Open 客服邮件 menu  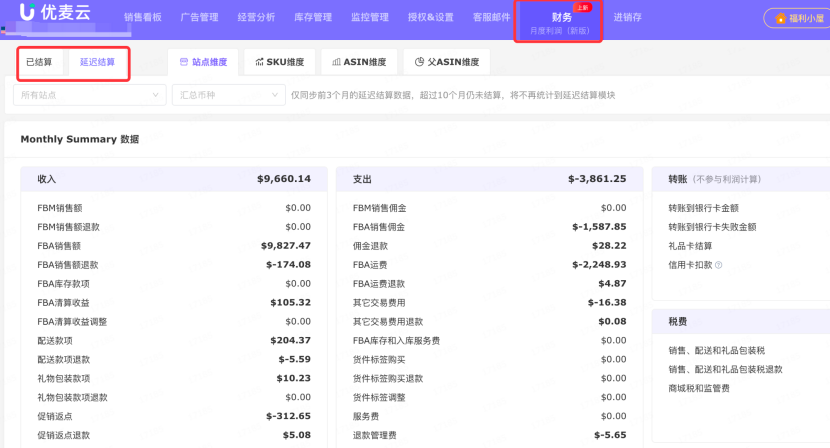pos(492,17)
